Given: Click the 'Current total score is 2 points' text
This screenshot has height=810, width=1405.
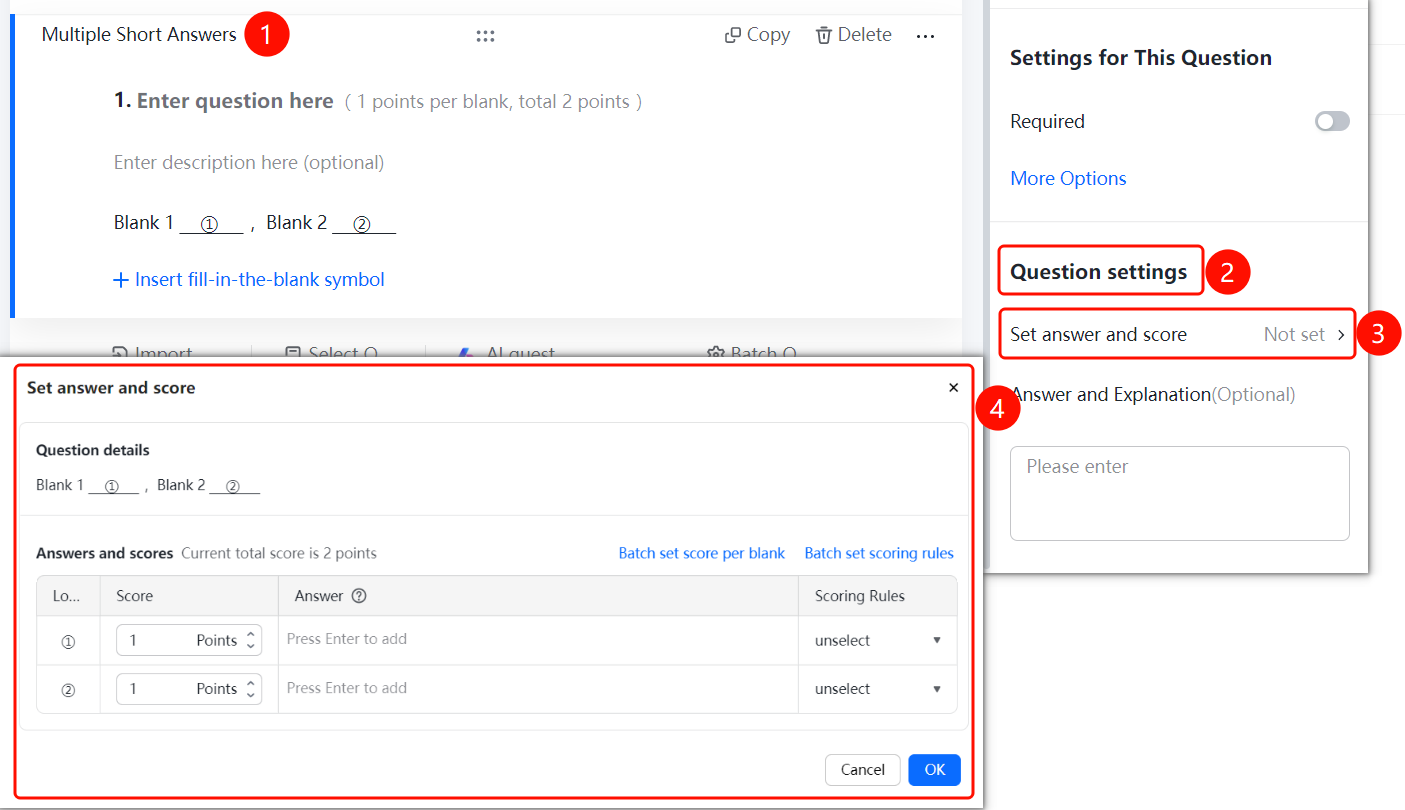Looking at the screenshot, I should [279, 553].
